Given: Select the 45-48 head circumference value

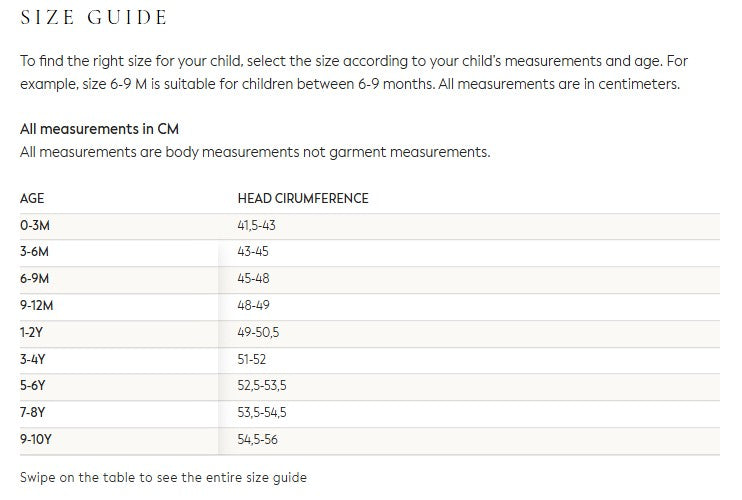Looking at the screenshot, I should click(253, 279).
